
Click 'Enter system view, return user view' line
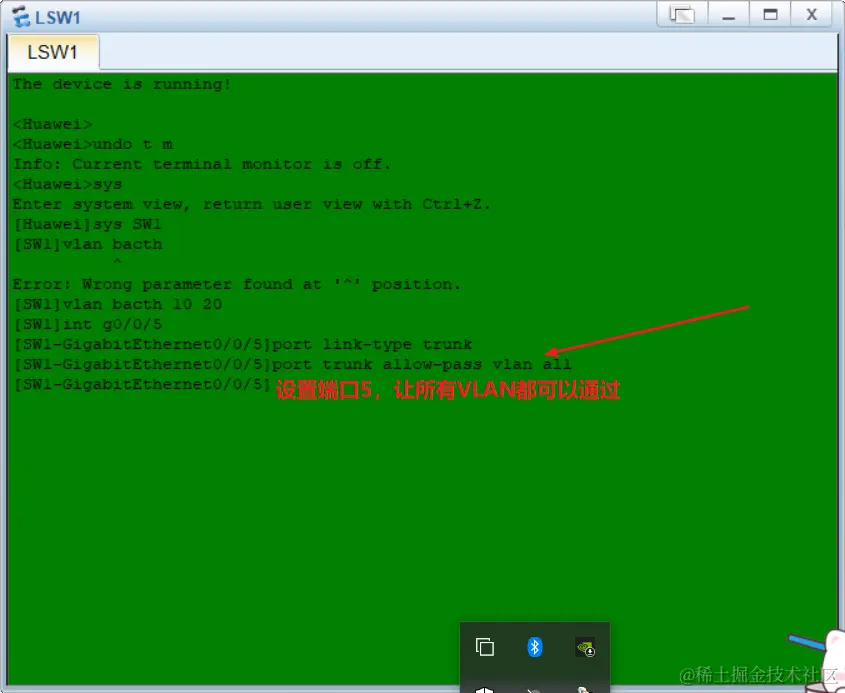click(252, 204)
